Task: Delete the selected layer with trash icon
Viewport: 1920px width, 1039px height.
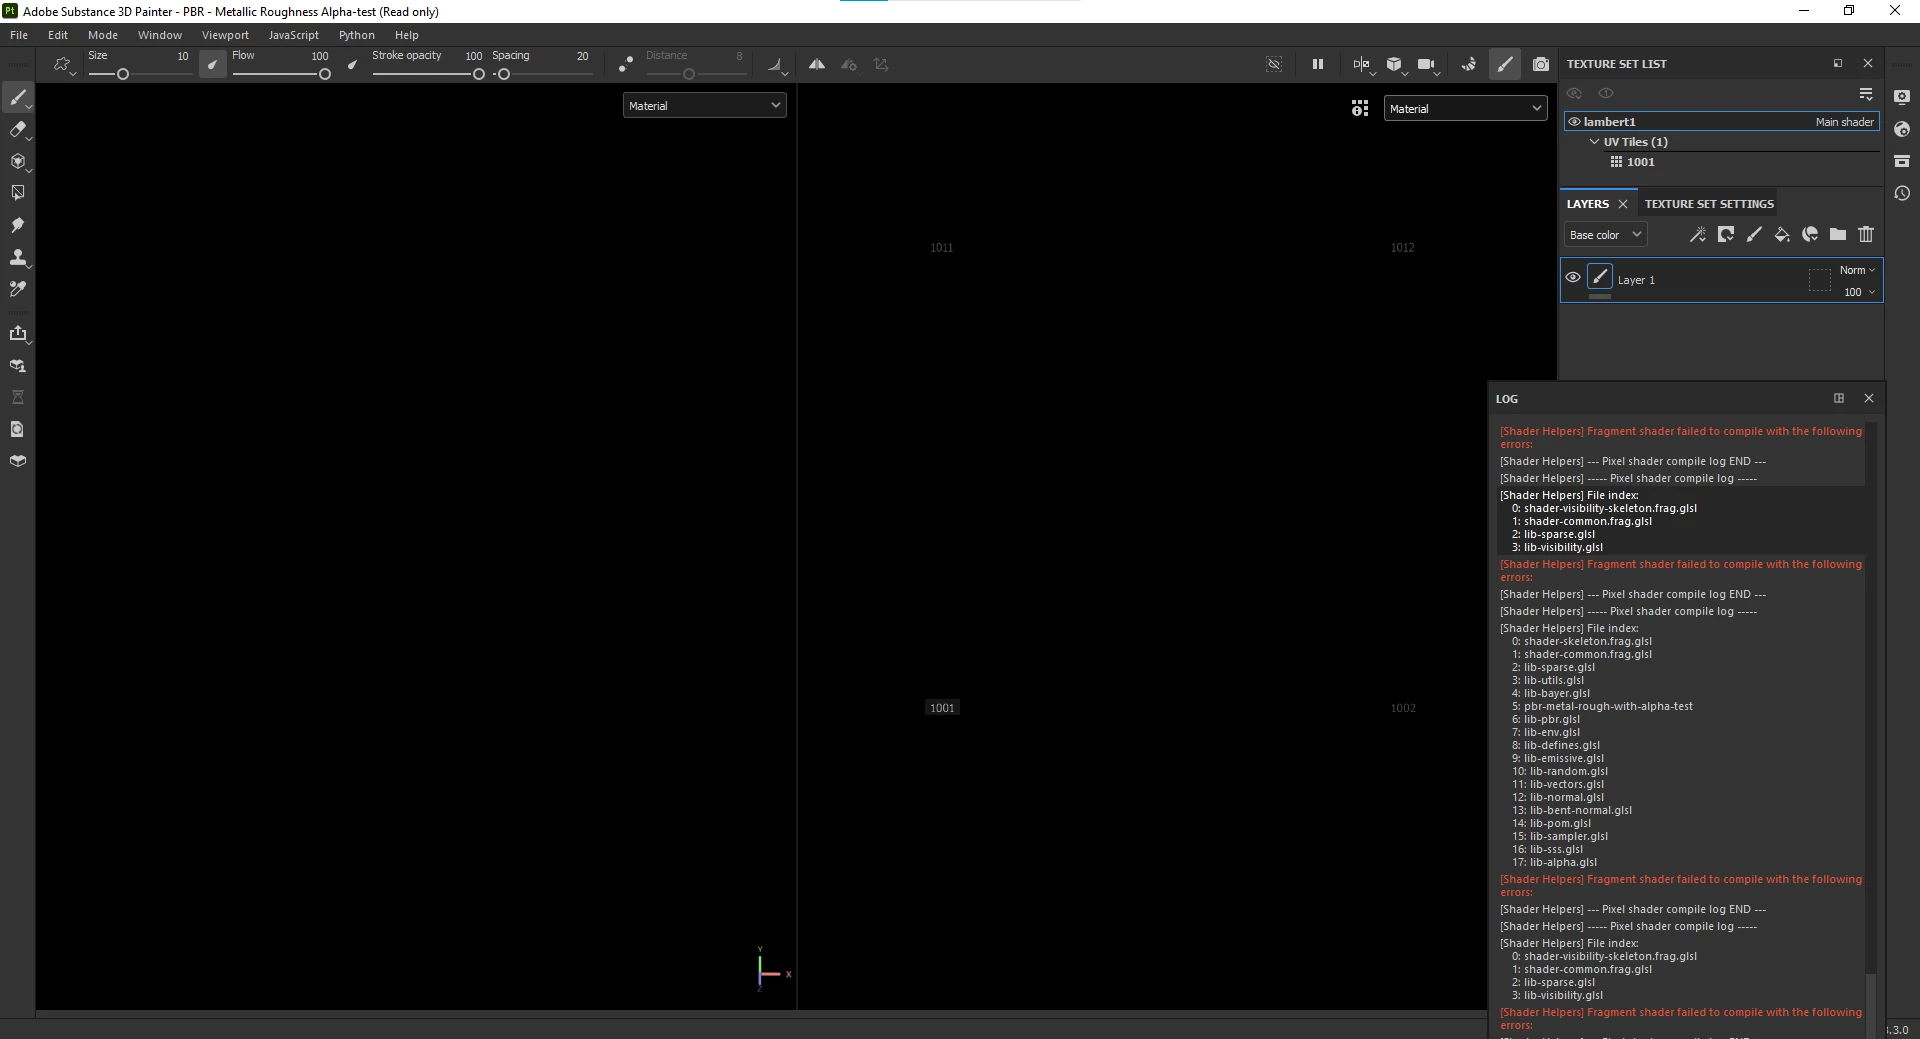Action: coord(1866,234)
